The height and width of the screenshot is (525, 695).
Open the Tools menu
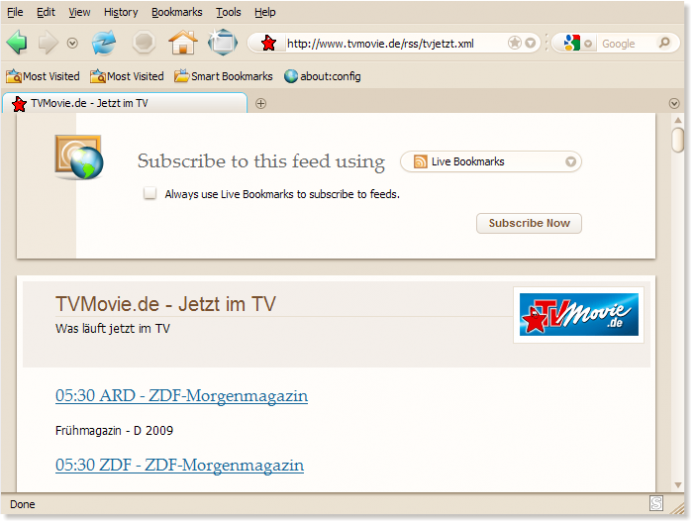click(229, 12)
